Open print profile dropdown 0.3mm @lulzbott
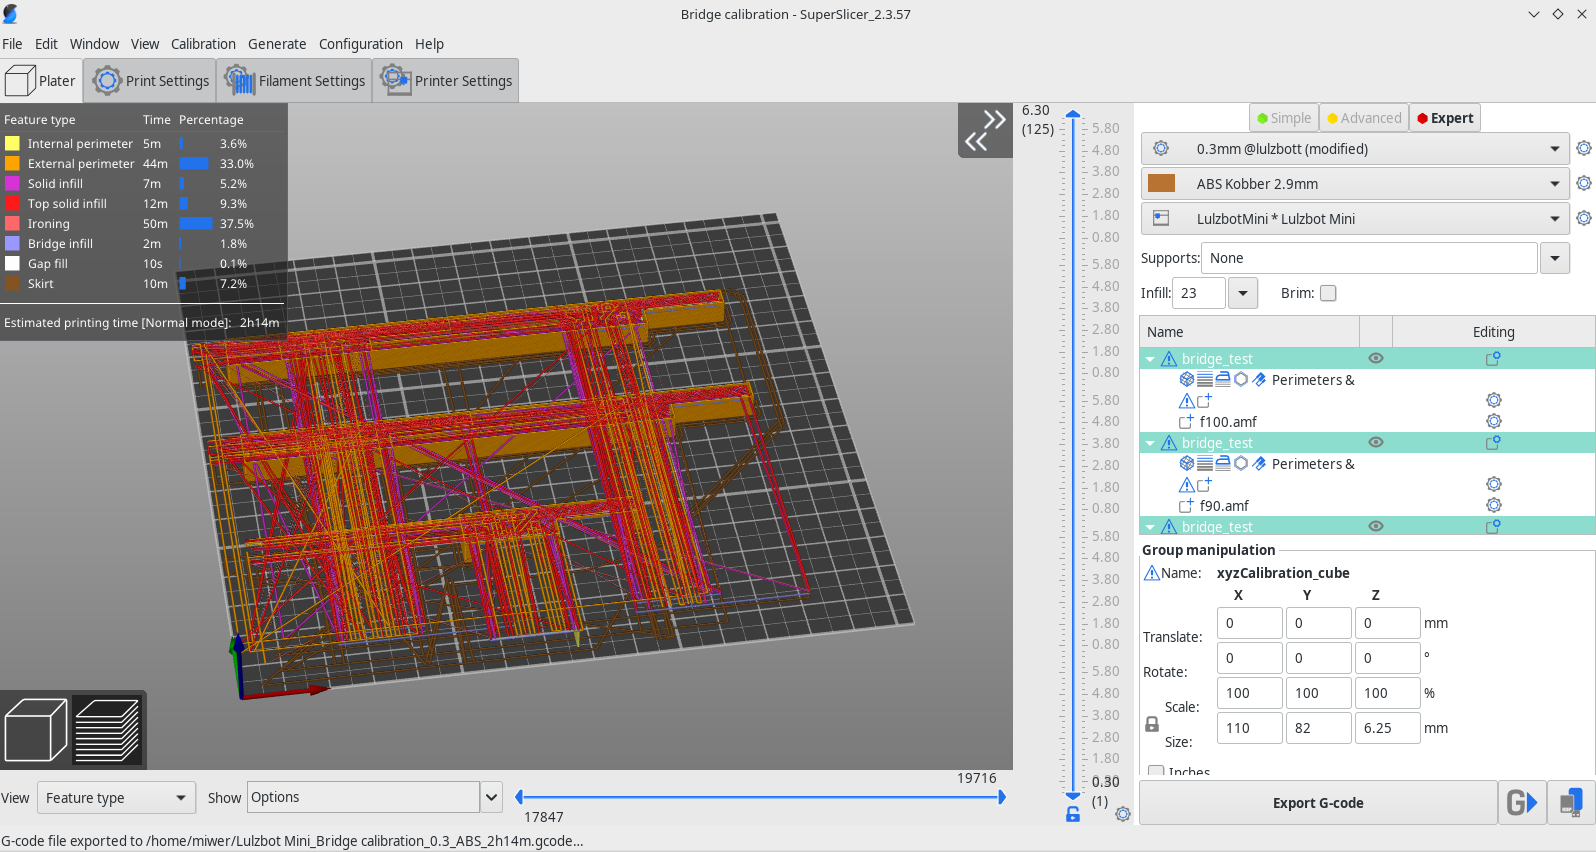 (1354, 148)
